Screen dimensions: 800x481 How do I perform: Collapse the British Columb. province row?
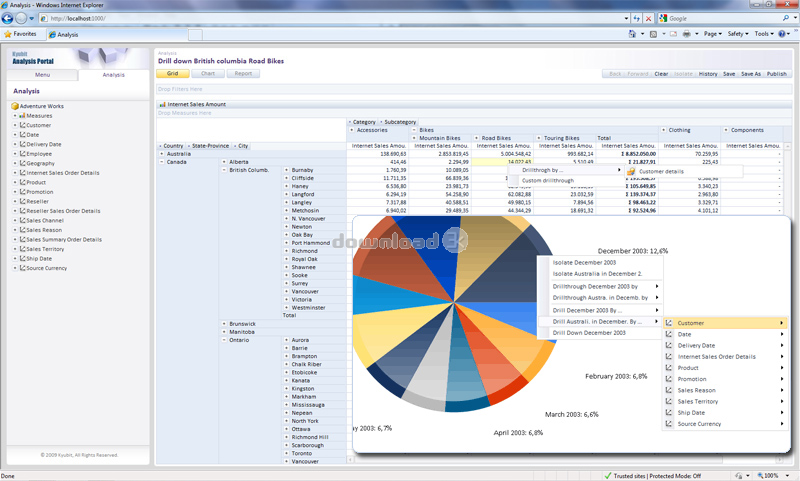tap(224, 170)
